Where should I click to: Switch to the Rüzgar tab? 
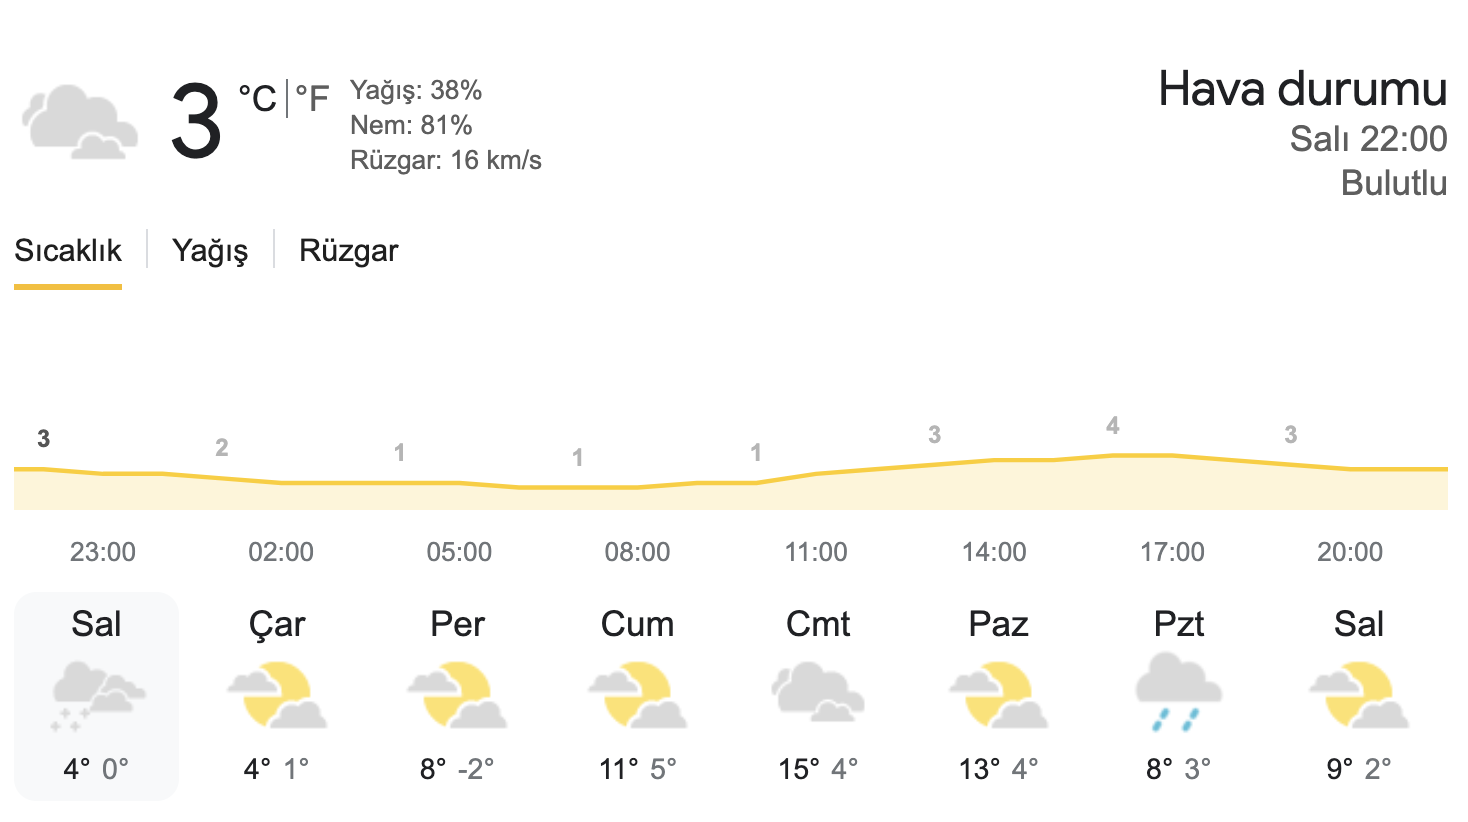click(x=348, y=250)
